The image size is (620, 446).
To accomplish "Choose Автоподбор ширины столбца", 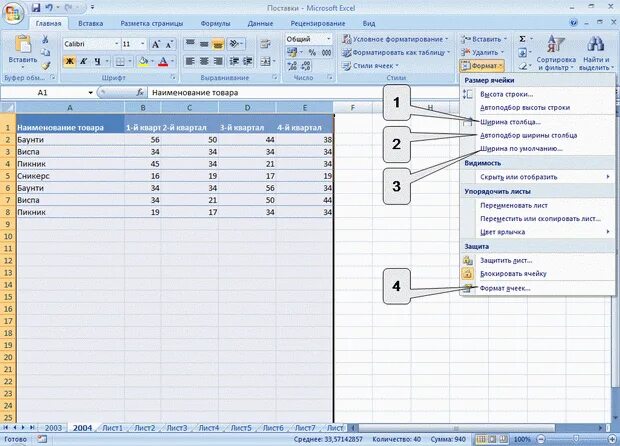I will click(538, 135).
